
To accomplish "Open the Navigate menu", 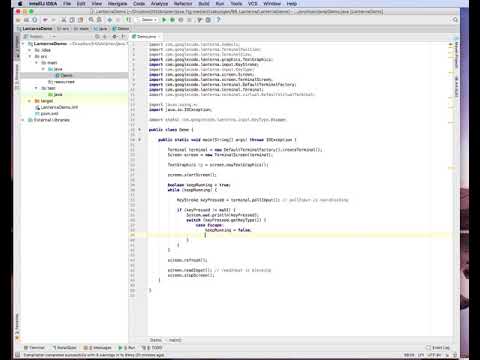I will [x=117, y=4].
